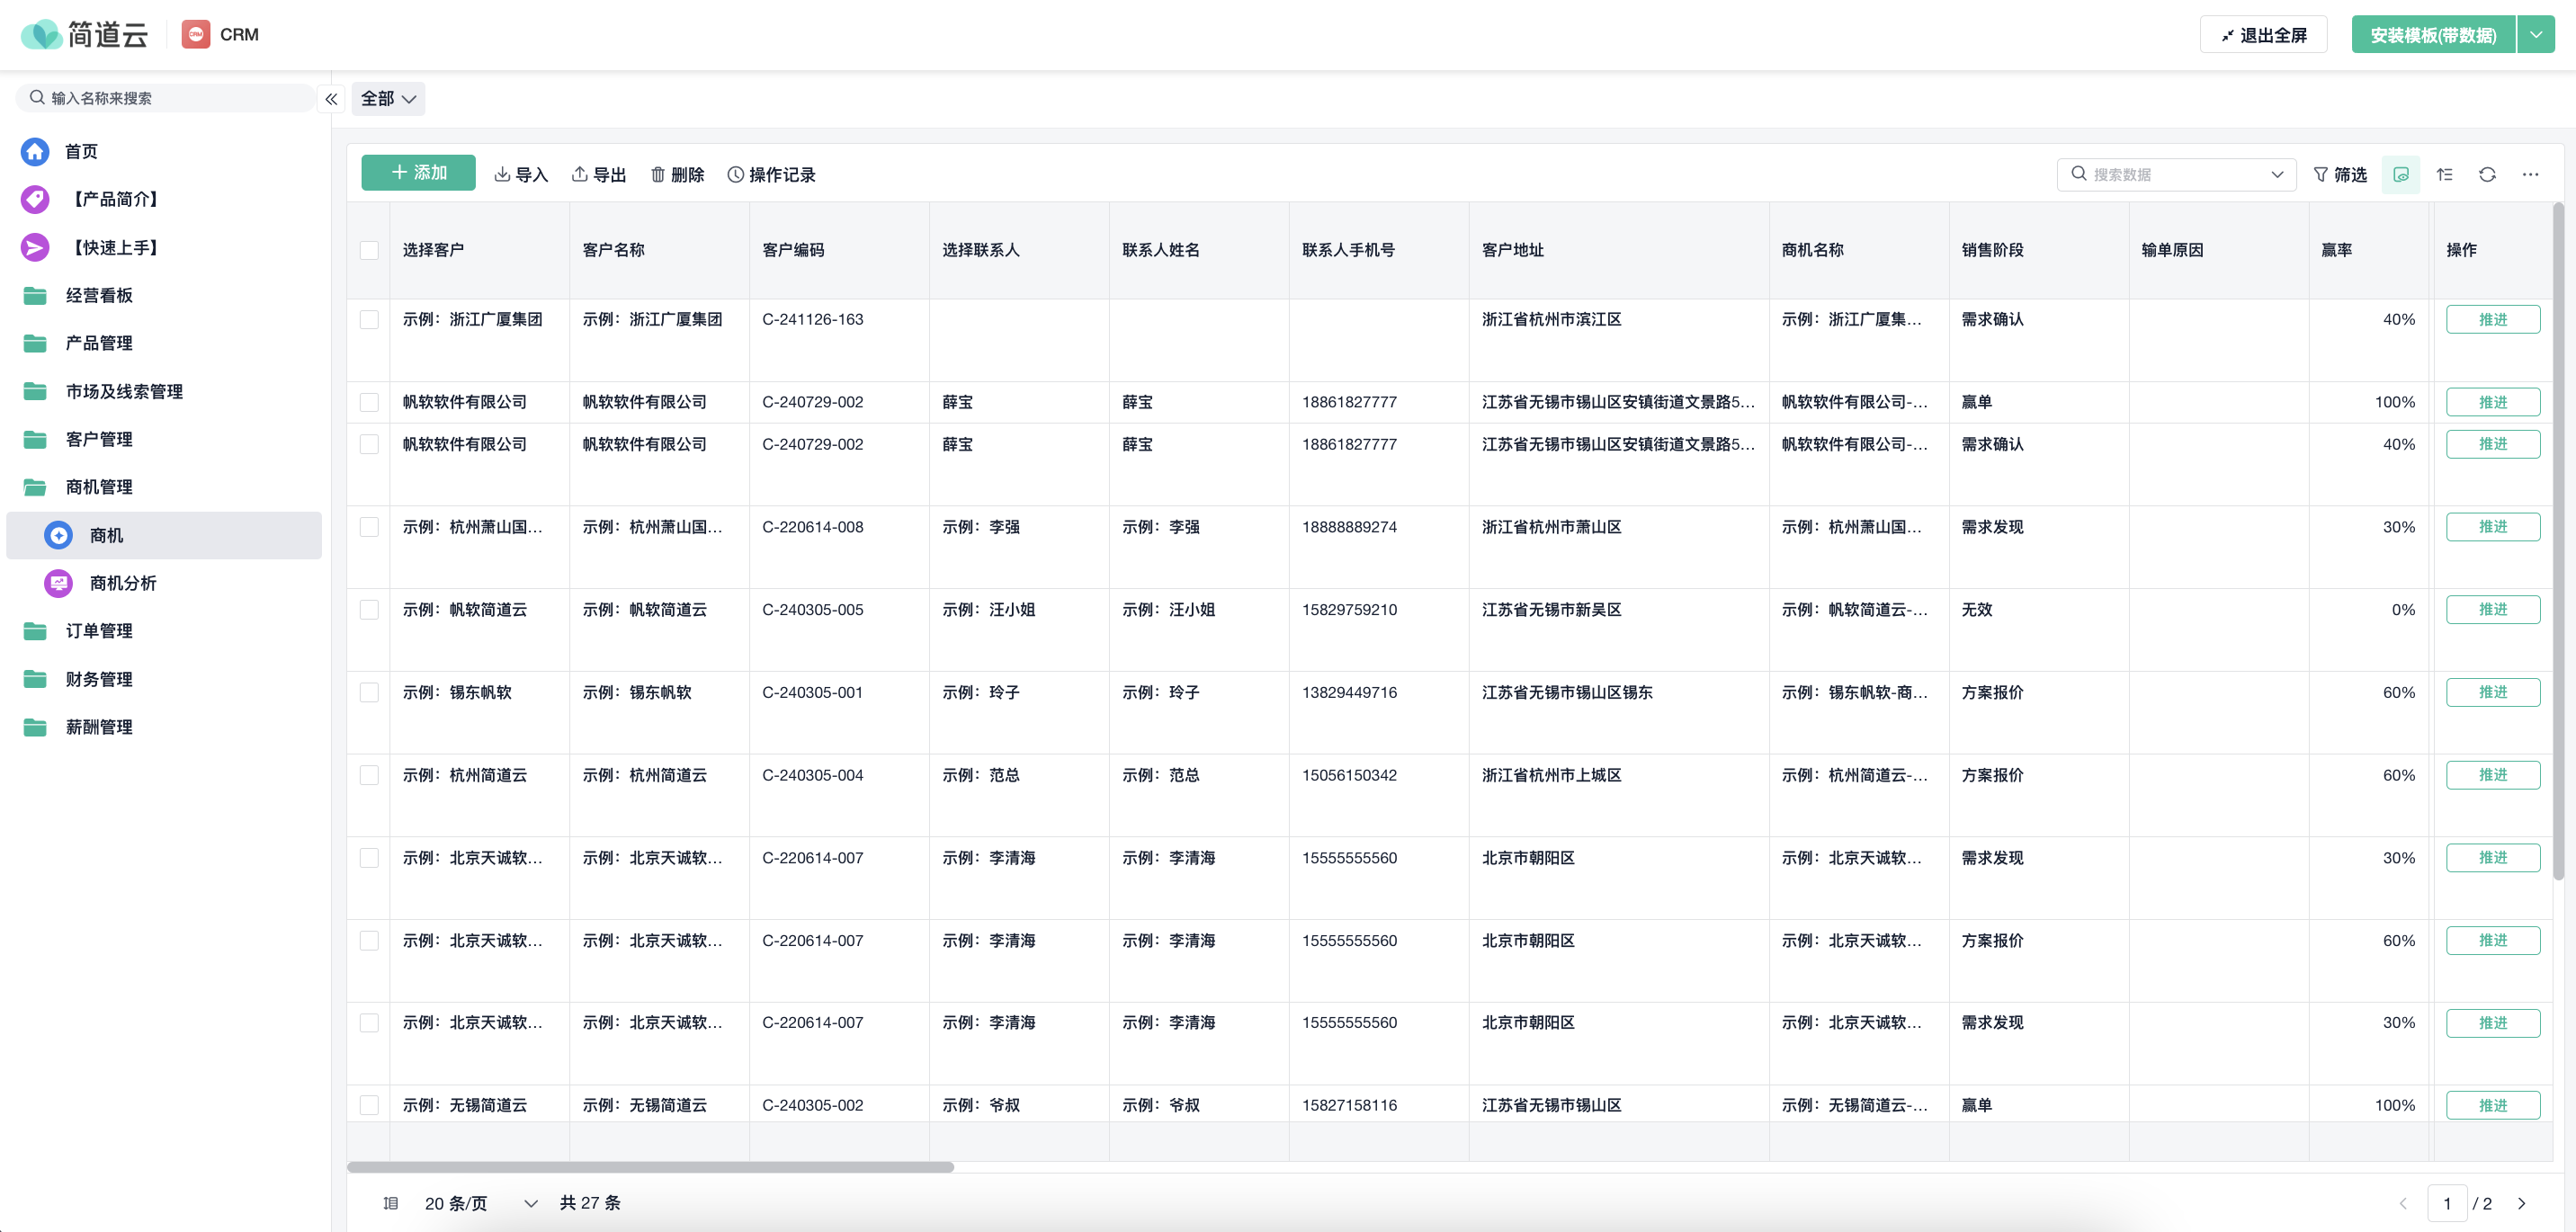Image resolution: width=2576 pixels, height=1232 pixels.
Task: Click the refresh data icon
Action: pos(2487,175)
